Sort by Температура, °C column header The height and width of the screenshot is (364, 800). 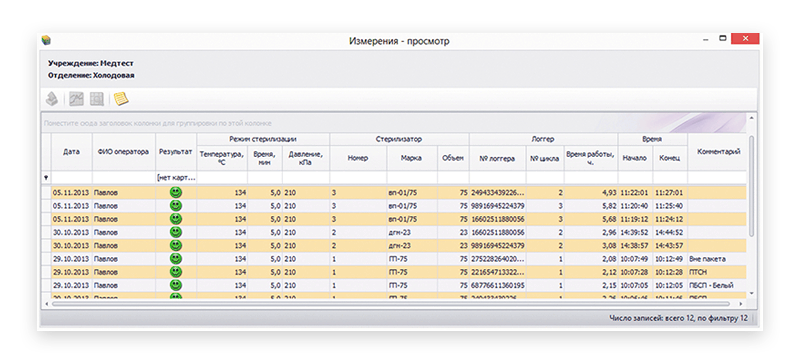pos(222,158)
